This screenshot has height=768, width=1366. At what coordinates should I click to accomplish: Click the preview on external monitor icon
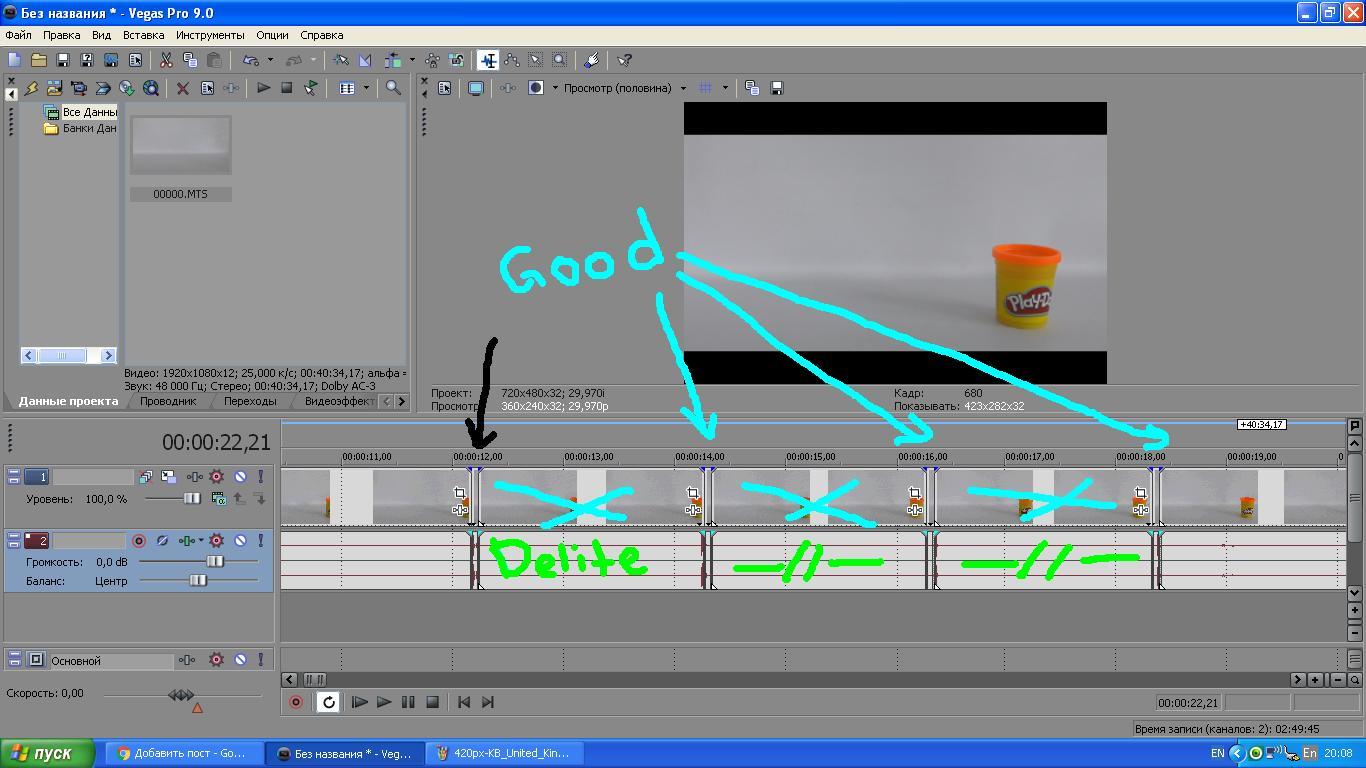476,88
